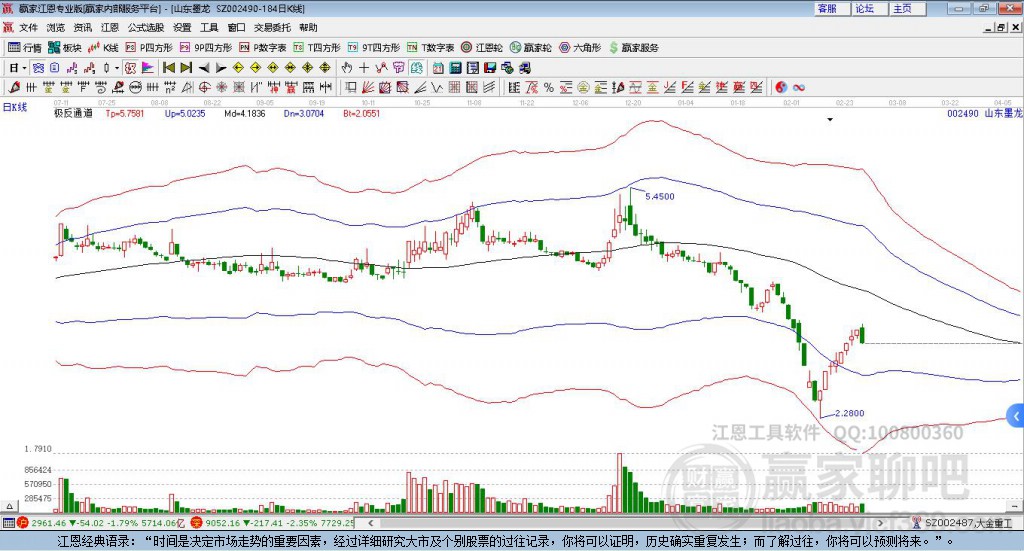Viewport: 1024px width, 551px height.
Task: Click the Shenzhen index 9052.16 status
Action: (x=273, y=523)
